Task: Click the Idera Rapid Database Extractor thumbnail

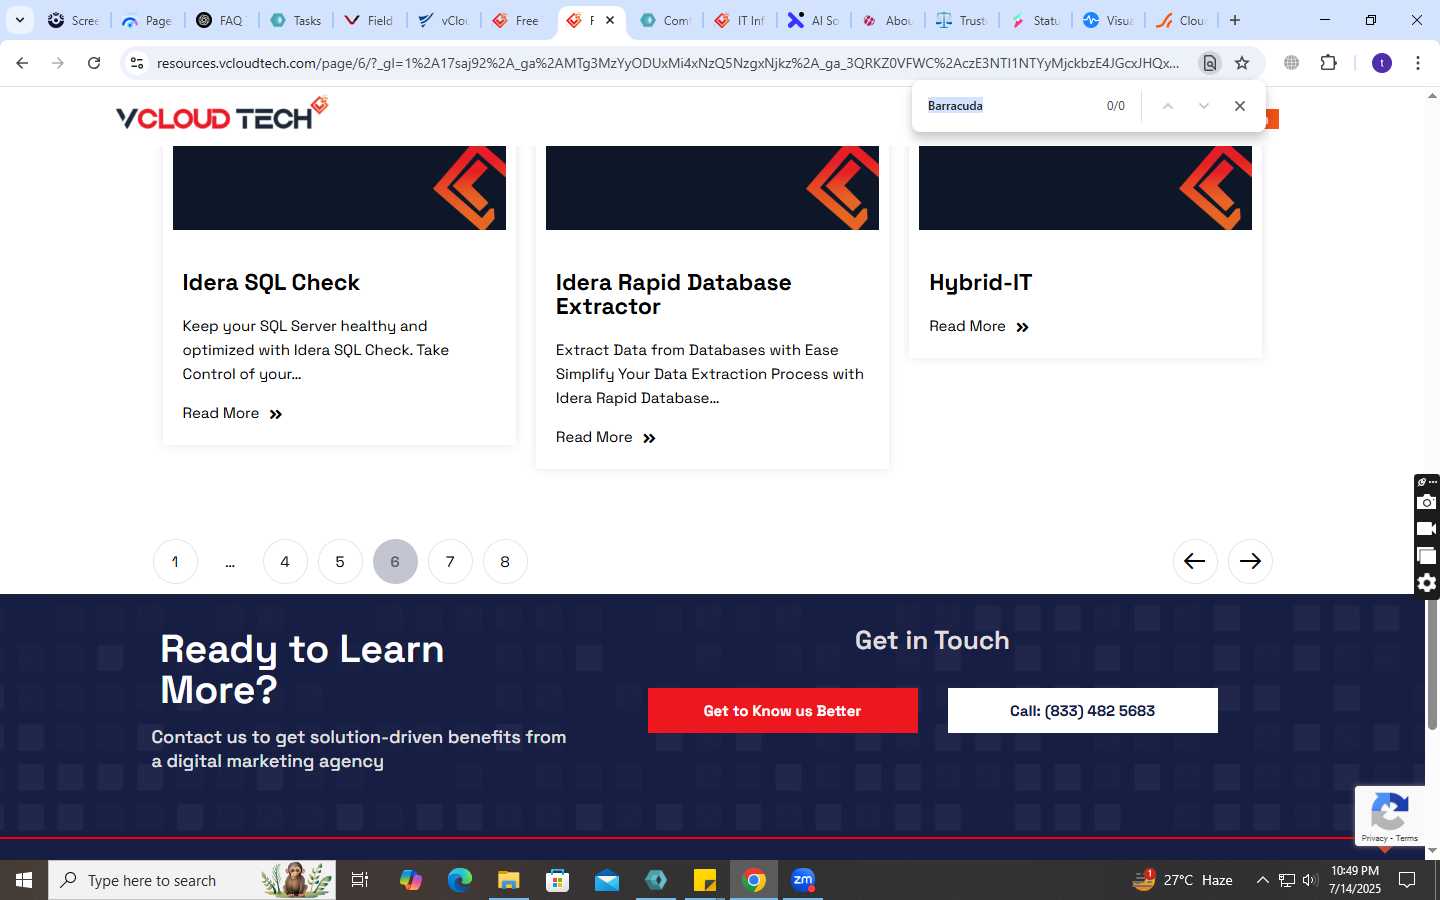Action: [x=712, y=188]
